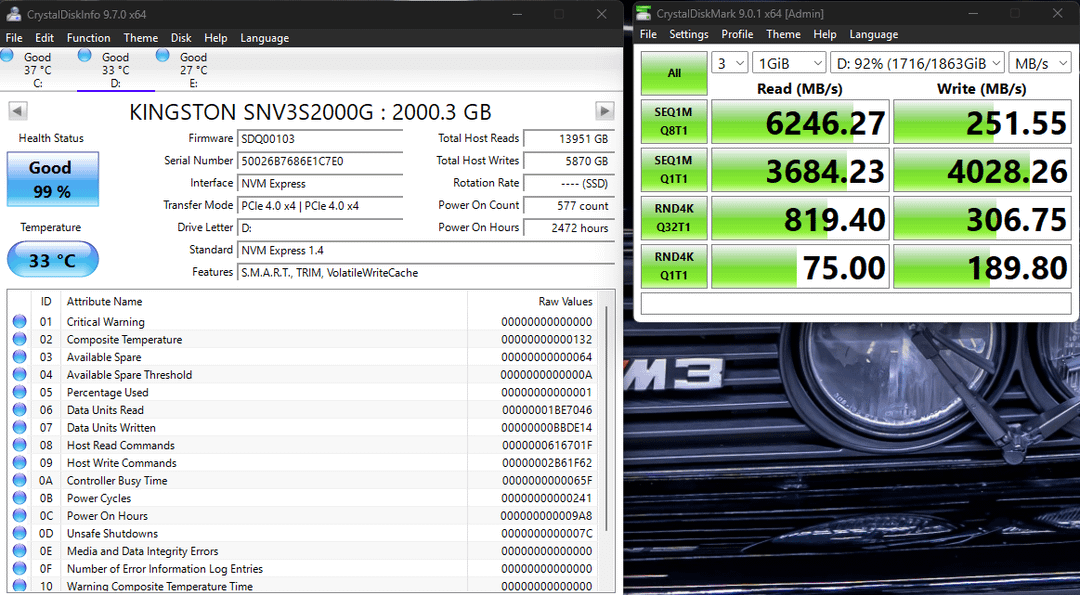Viewport: 1080px width, 595px height.
Task: Open the MB/s unit dropdown
Action: click(1040, 63)
